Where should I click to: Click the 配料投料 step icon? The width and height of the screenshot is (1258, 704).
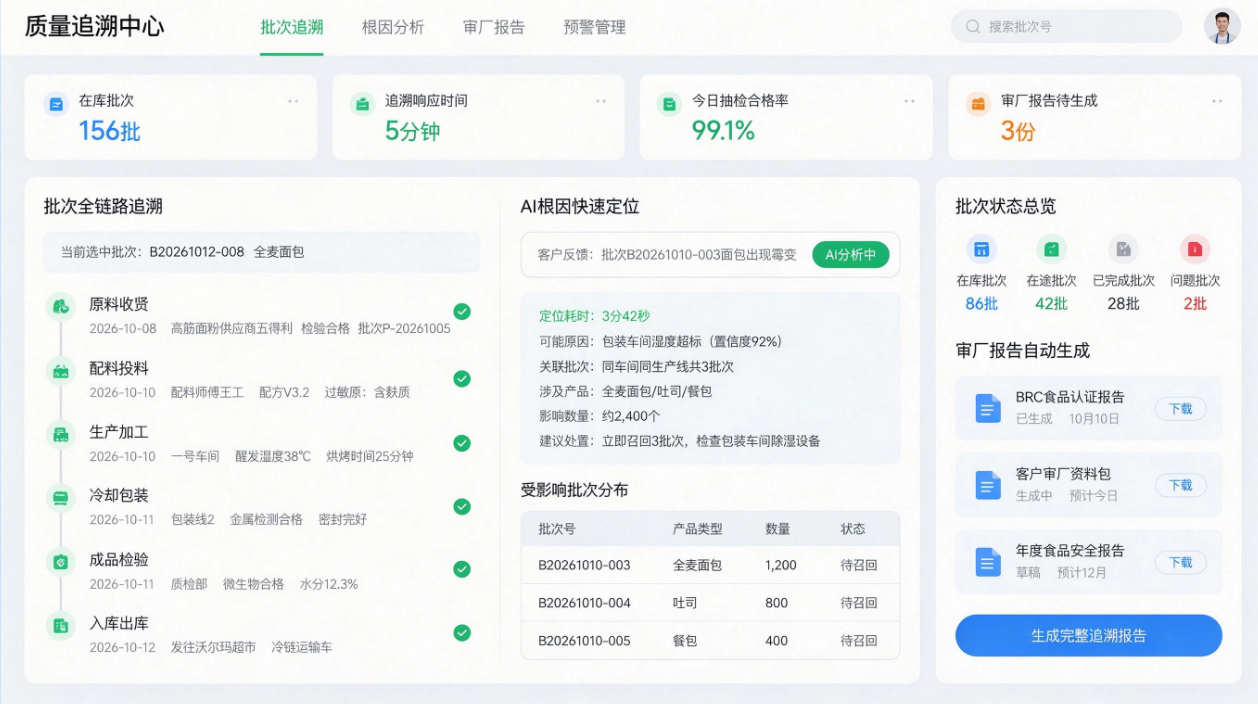(x=61, y=370)
